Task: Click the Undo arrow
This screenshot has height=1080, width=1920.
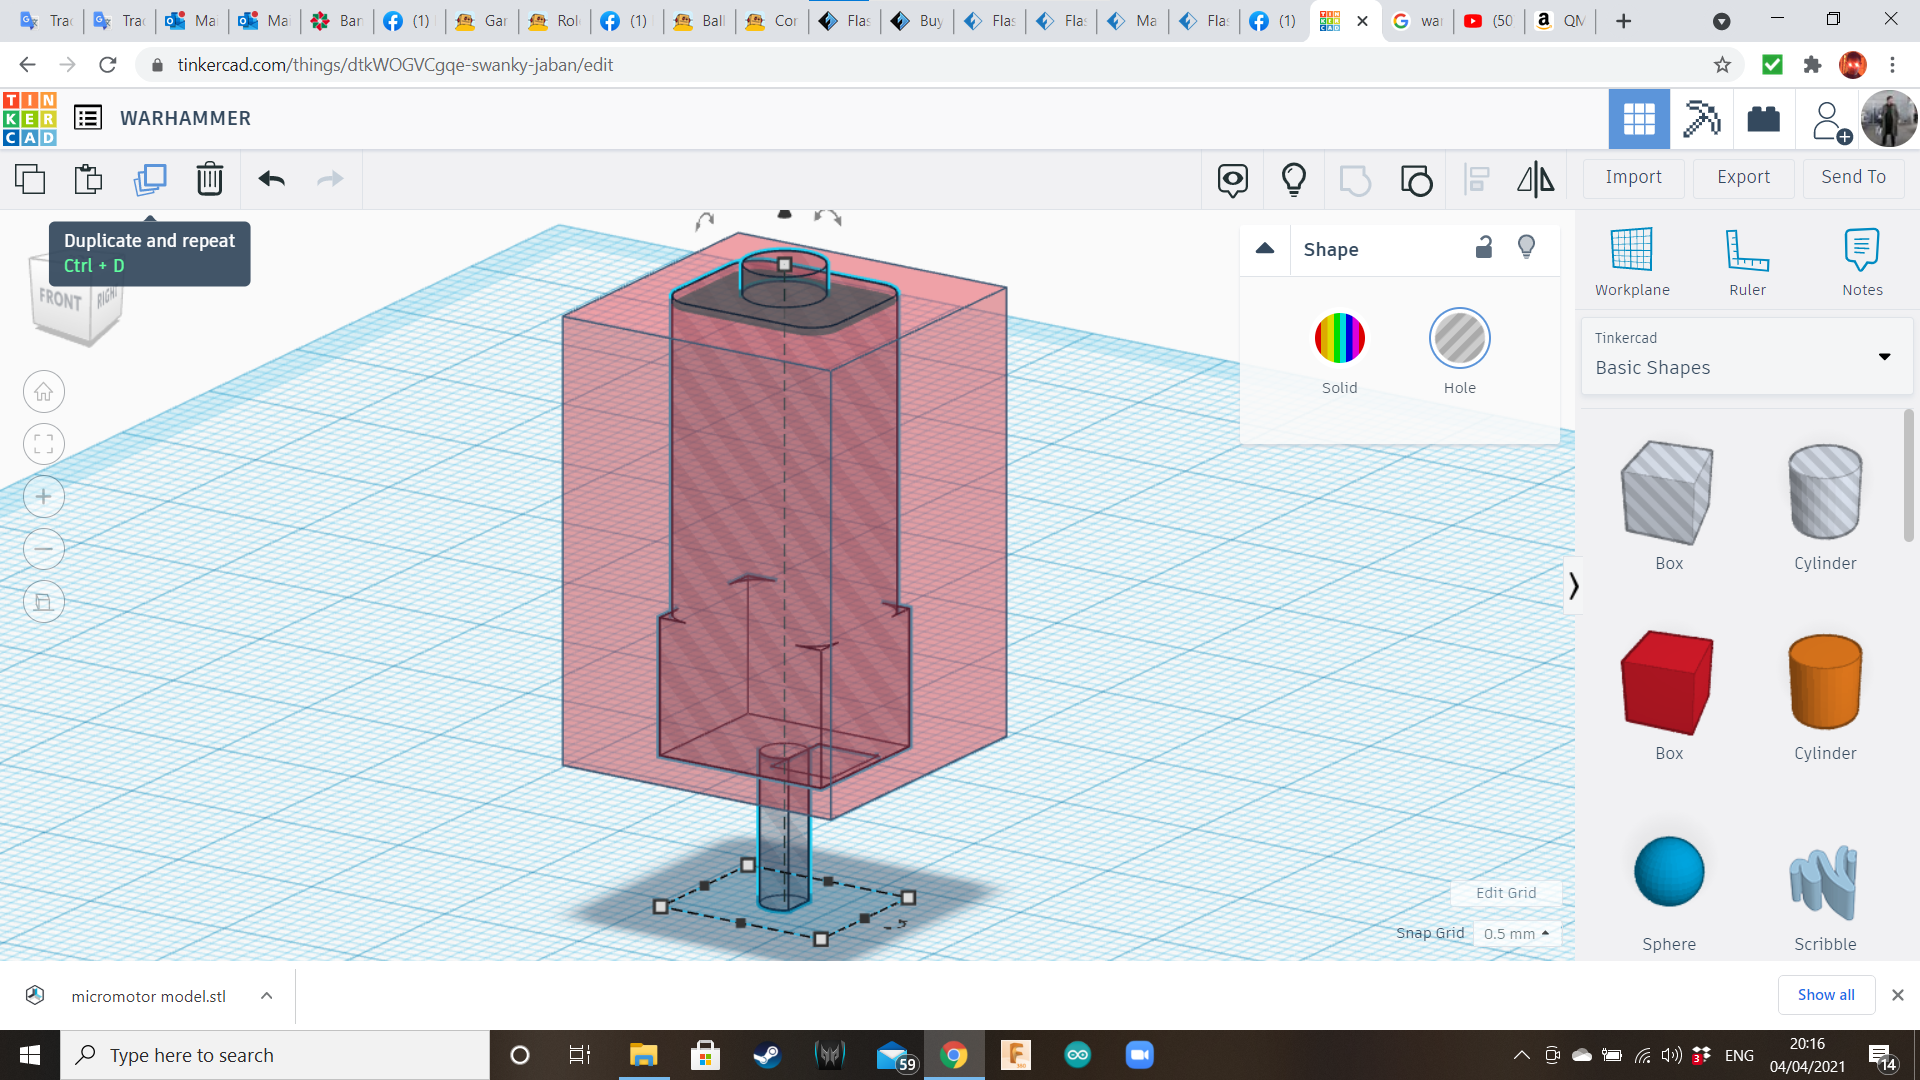Action: click(x=272, y=179)
